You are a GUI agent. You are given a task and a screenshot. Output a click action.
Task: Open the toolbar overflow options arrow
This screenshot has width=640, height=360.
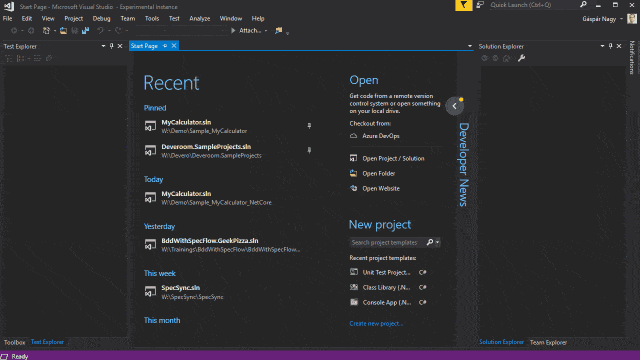click(287, 33)
